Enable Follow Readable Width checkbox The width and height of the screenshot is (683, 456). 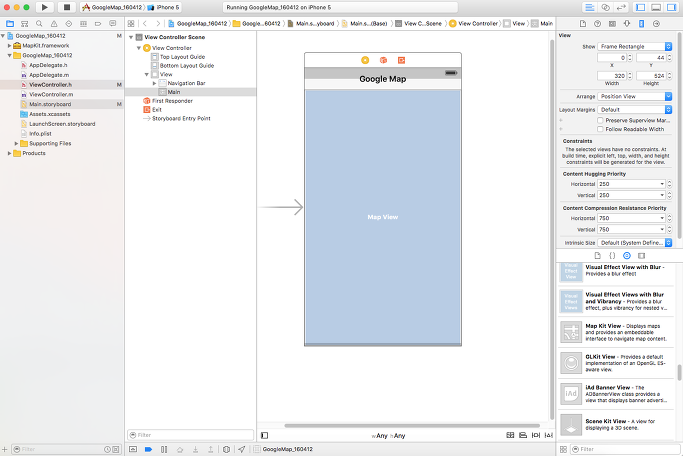pyautogui.click(x=600, y=129)
